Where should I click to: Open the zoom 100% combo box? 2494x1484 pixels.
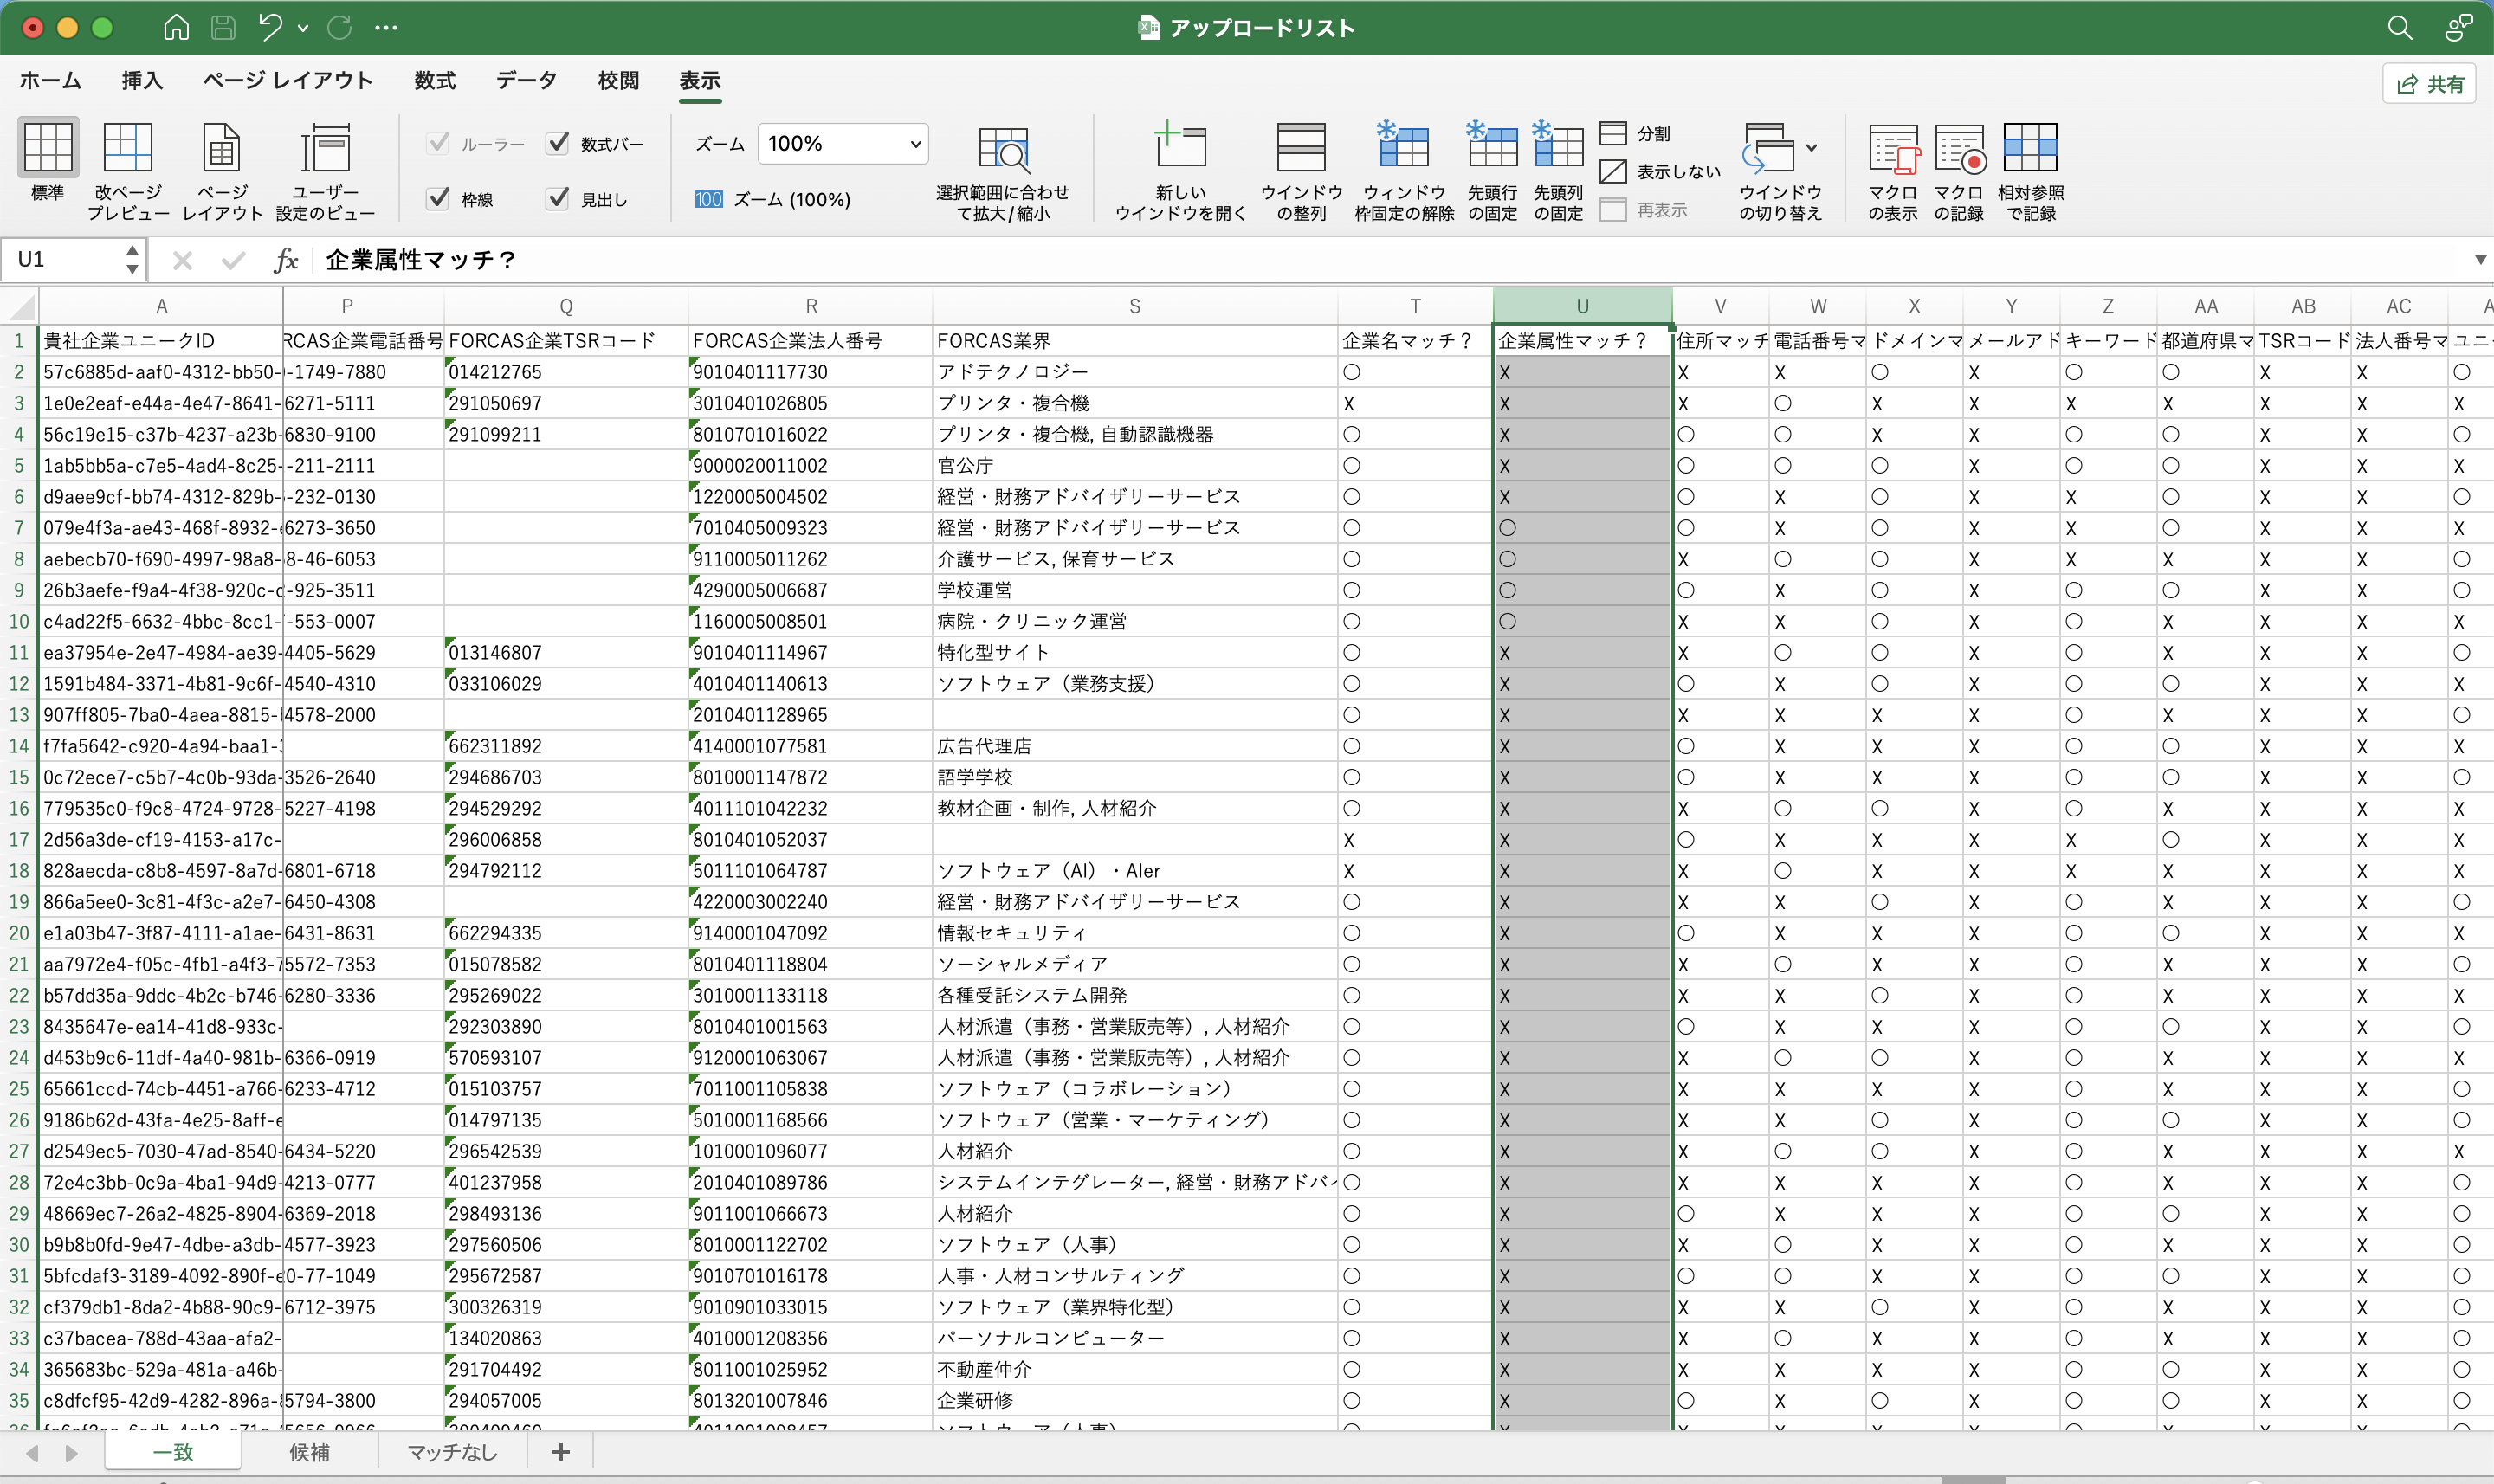coord(842,144)
